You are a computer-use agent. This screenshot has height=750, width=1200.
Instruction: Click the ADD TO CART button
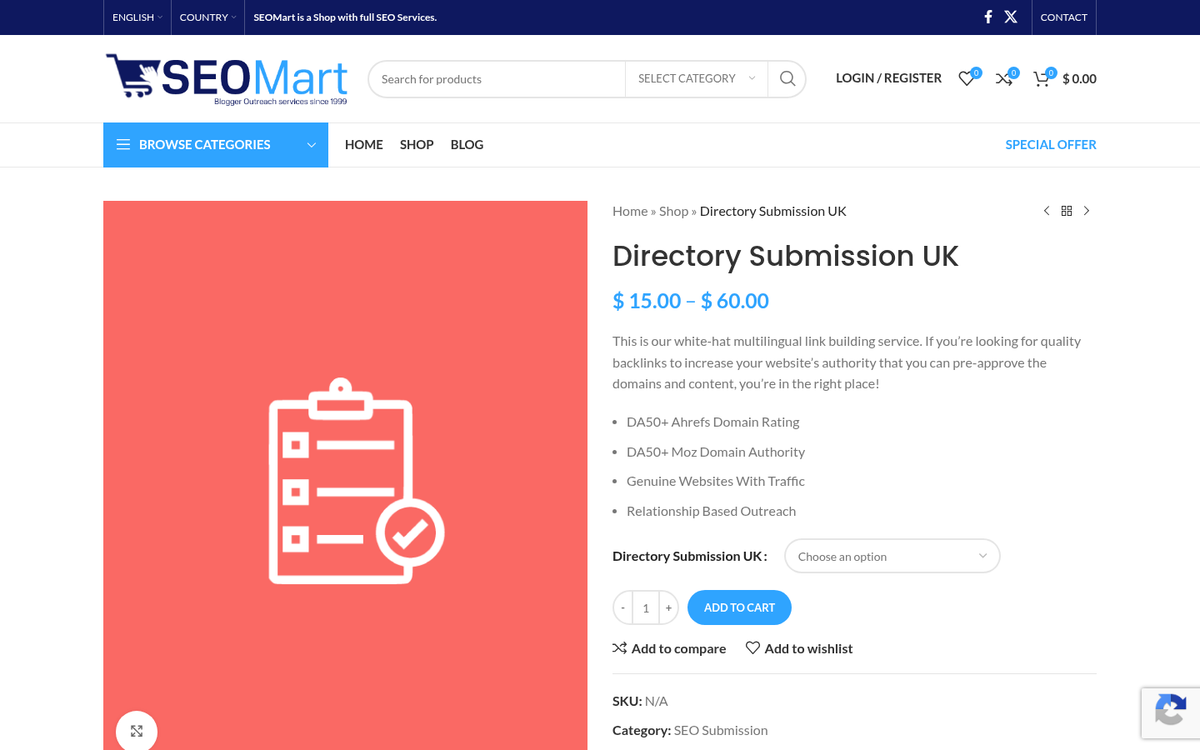pyautogui.click(x=739, y=607)
